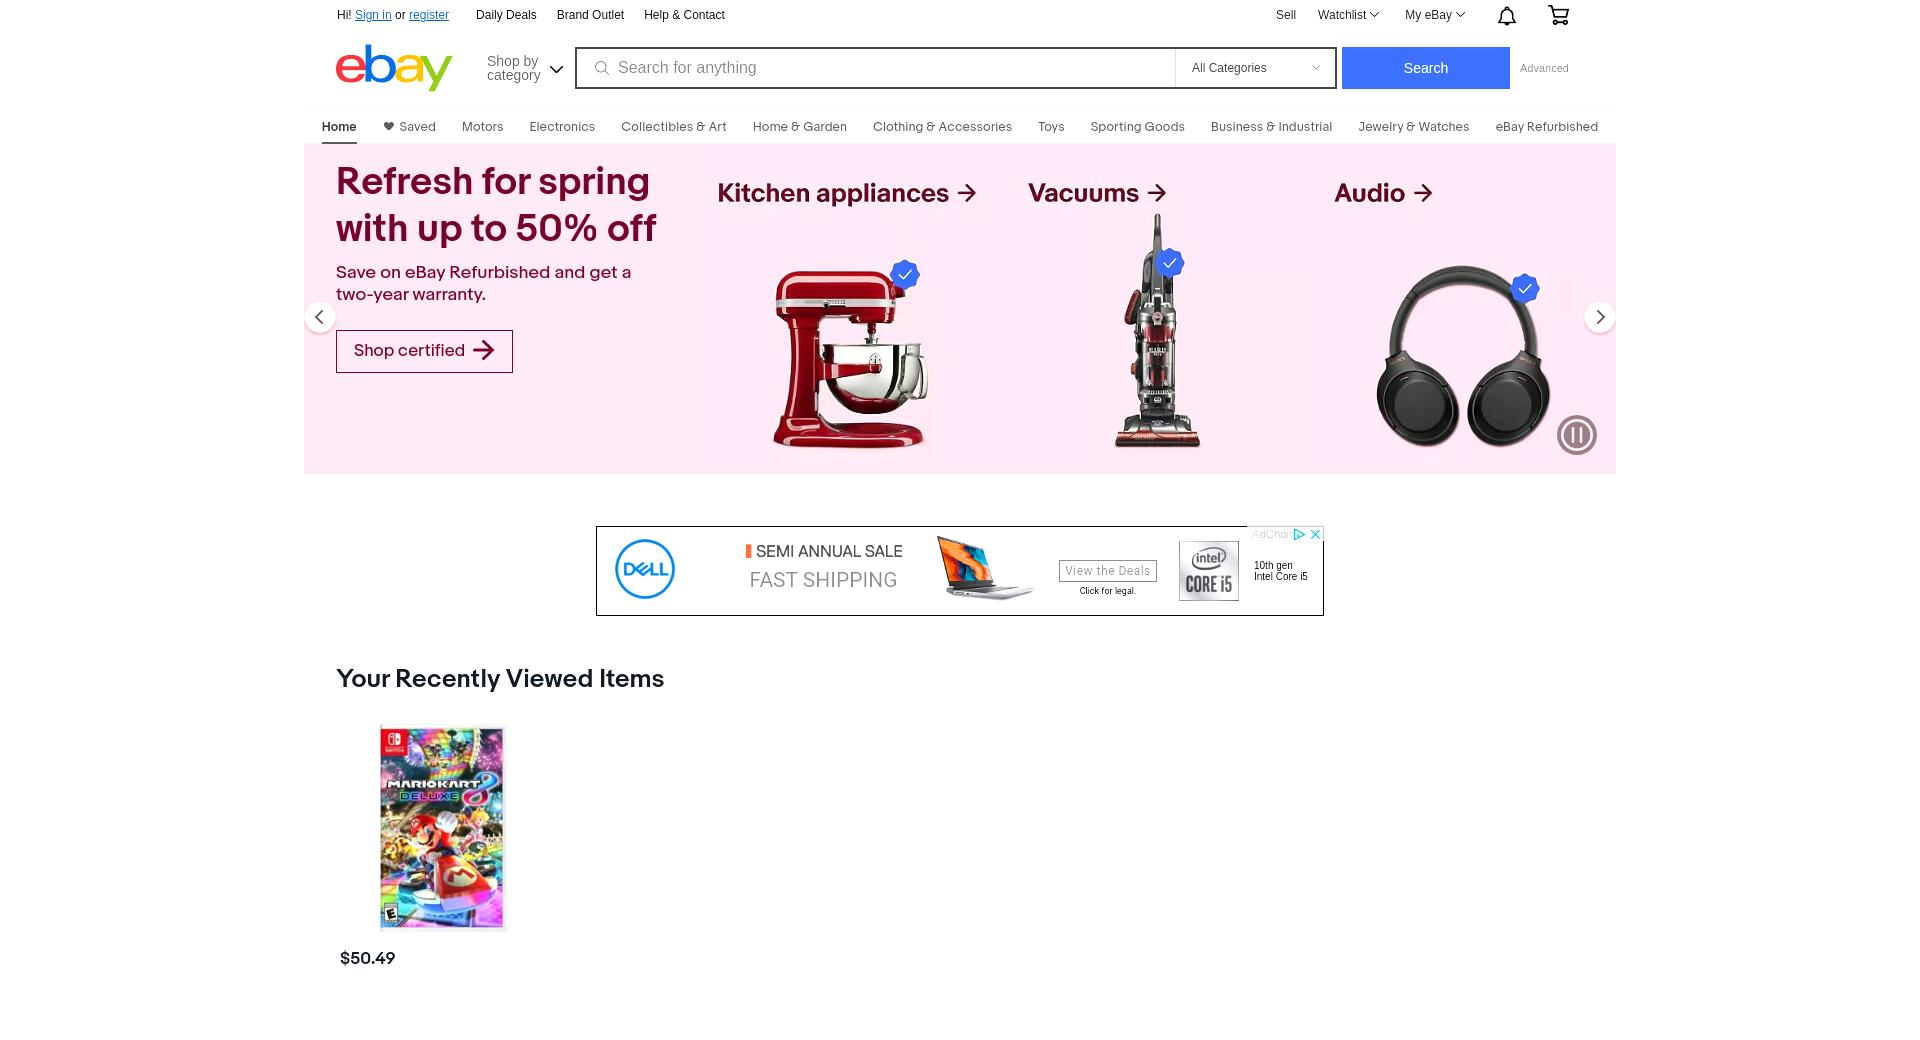Image resolution: width=1920 pixels, height=1040 pixels.
Task: Expand the My eBay menu
Action: point(1434,15)
